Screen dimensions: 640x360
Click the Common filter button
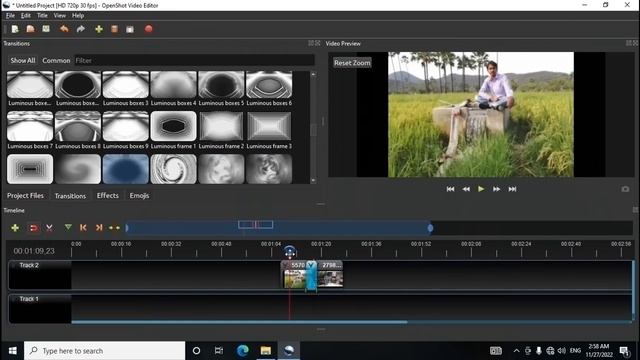[x=56, y=60]
